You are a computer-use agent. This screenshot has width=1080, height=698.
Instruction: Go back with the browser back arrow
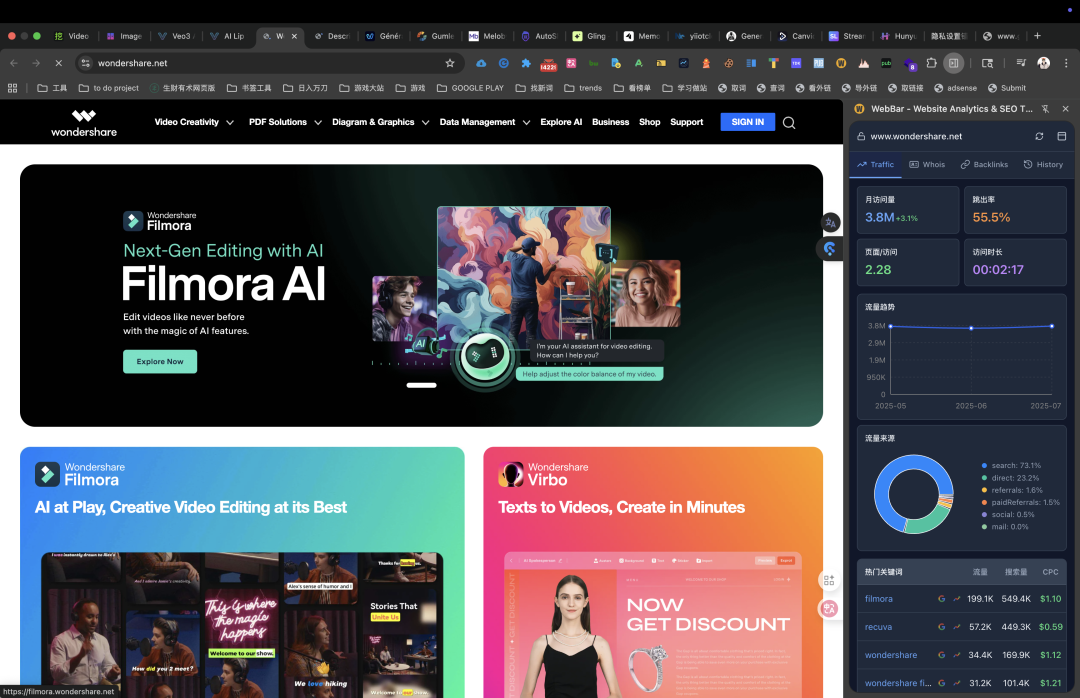[x=14, y=63]
